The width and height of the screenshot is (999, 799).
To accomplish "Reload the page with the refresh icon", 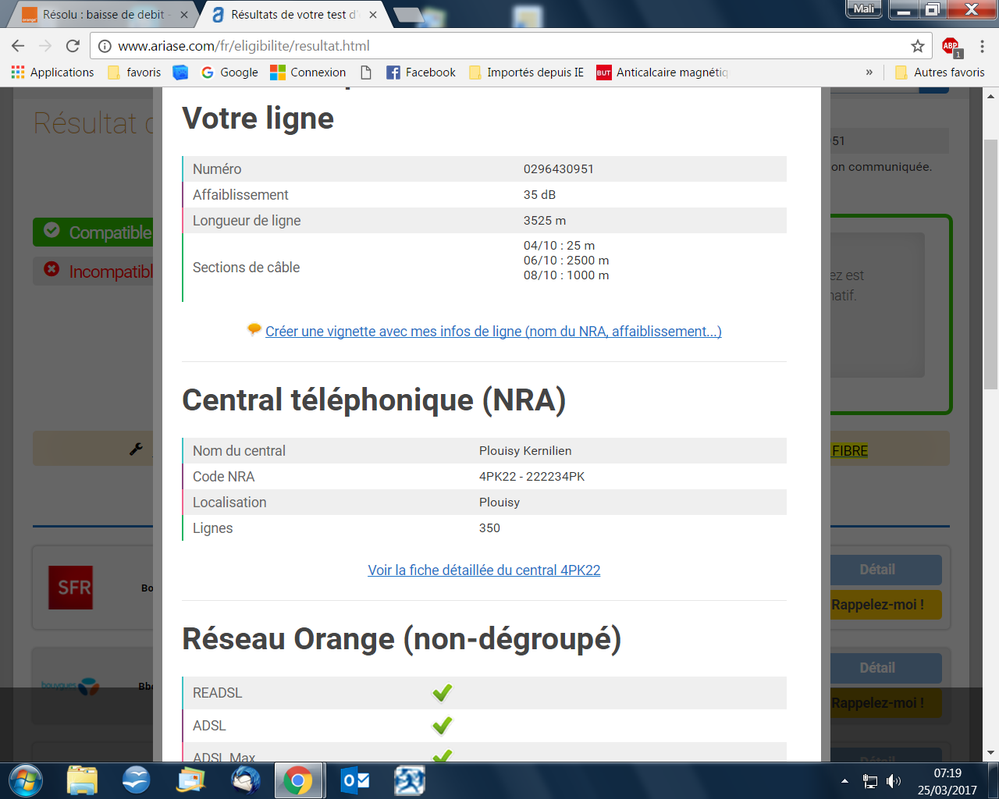I will point(72,46).
